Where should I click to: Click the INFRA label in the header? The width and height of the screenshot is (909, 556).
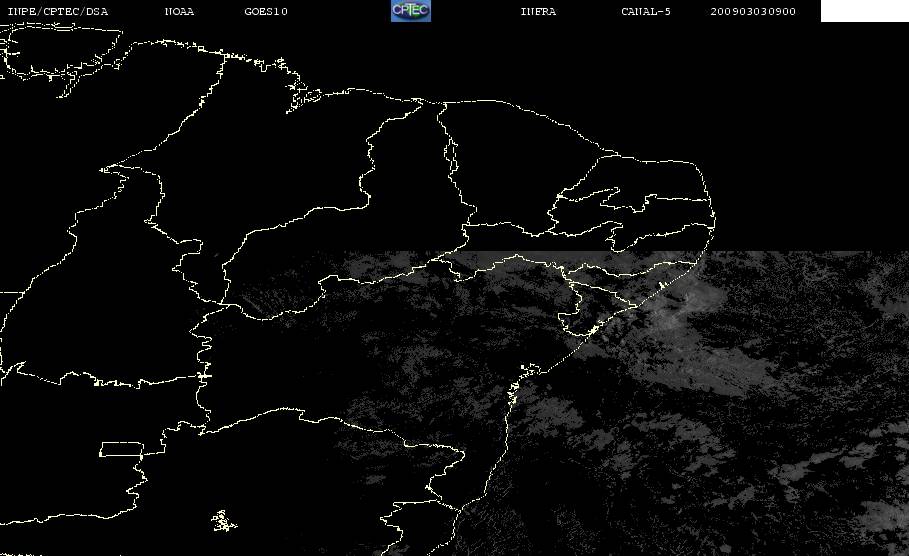[x=539, y=12]
